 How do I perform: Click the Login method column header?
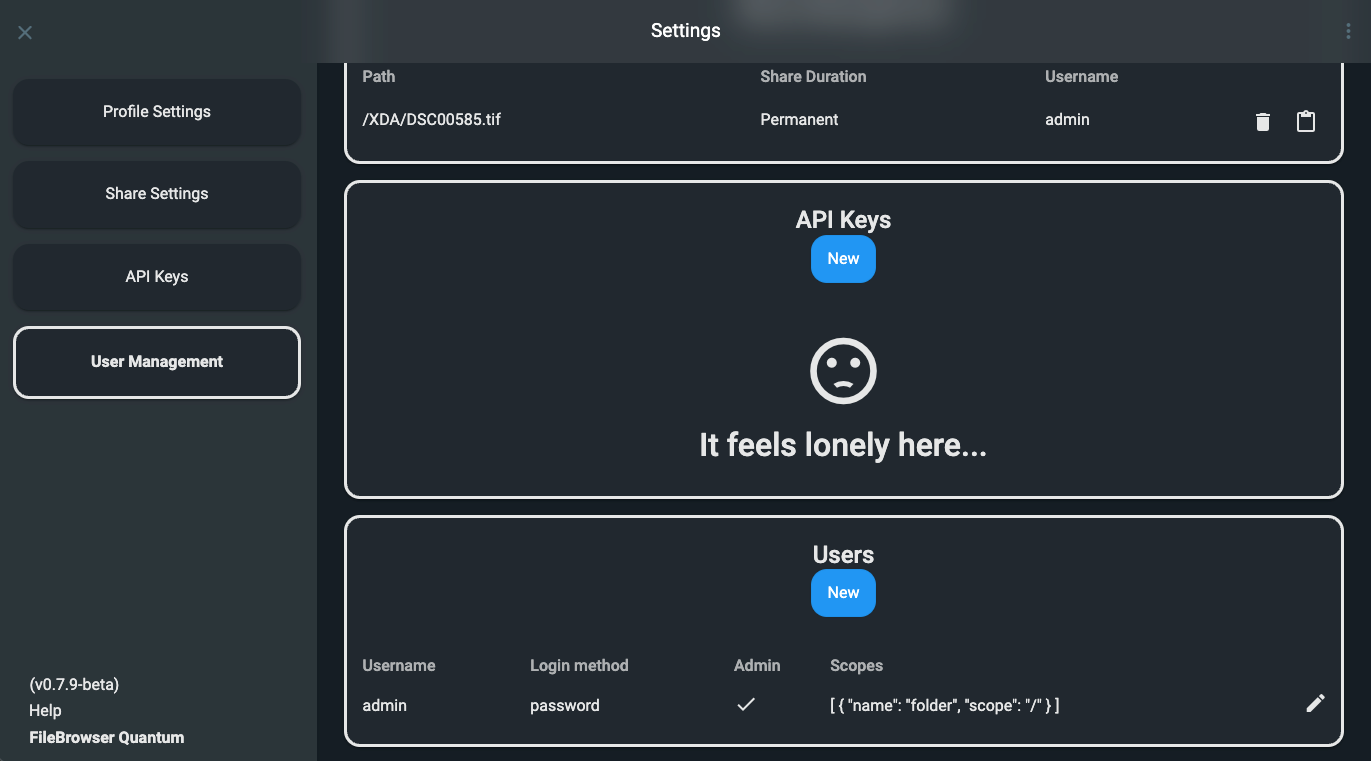579,666
